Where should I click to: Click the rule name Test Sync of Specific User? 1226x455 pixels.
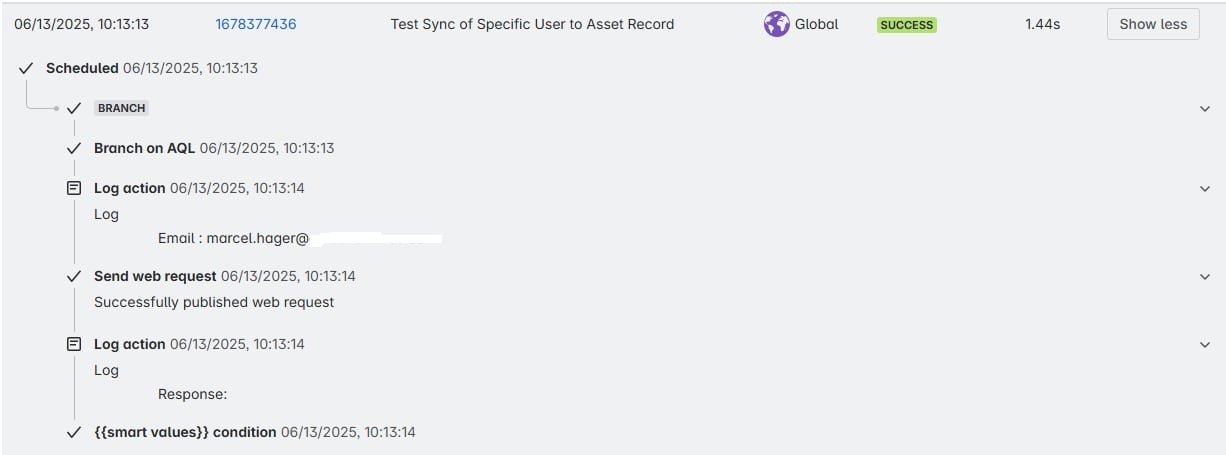pos(532,24)
